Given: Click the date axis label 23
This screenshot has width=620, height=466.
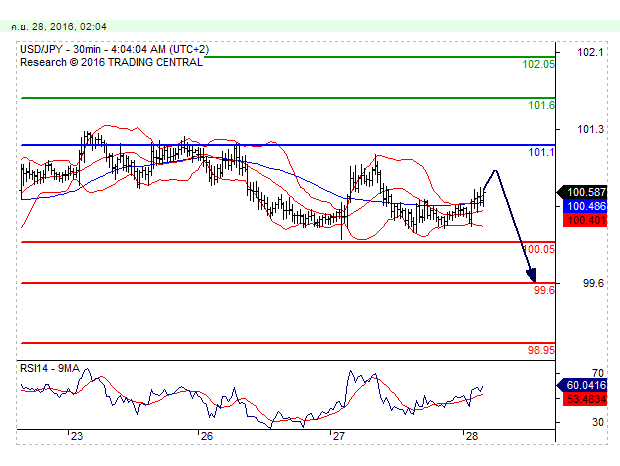Looking at the screenshot, I should tap(77, 436).
